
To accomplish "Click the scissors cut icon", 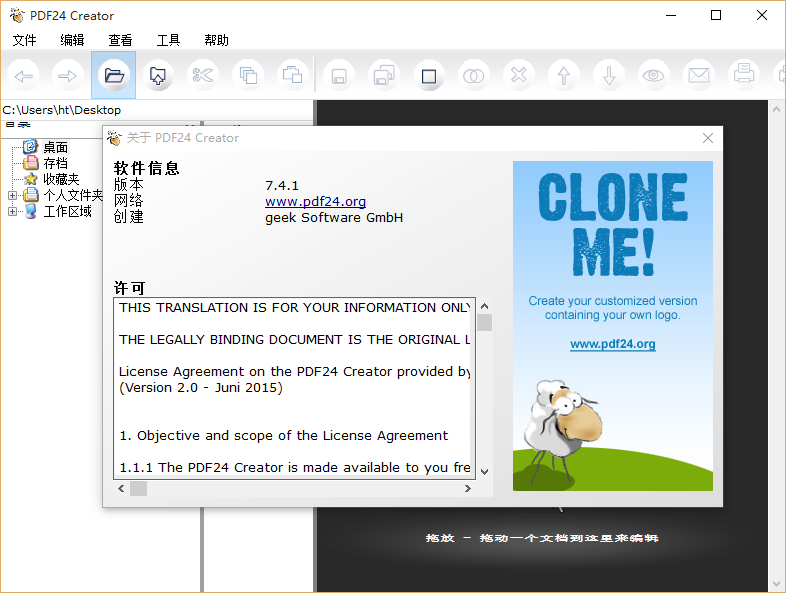I will (203, 75).
